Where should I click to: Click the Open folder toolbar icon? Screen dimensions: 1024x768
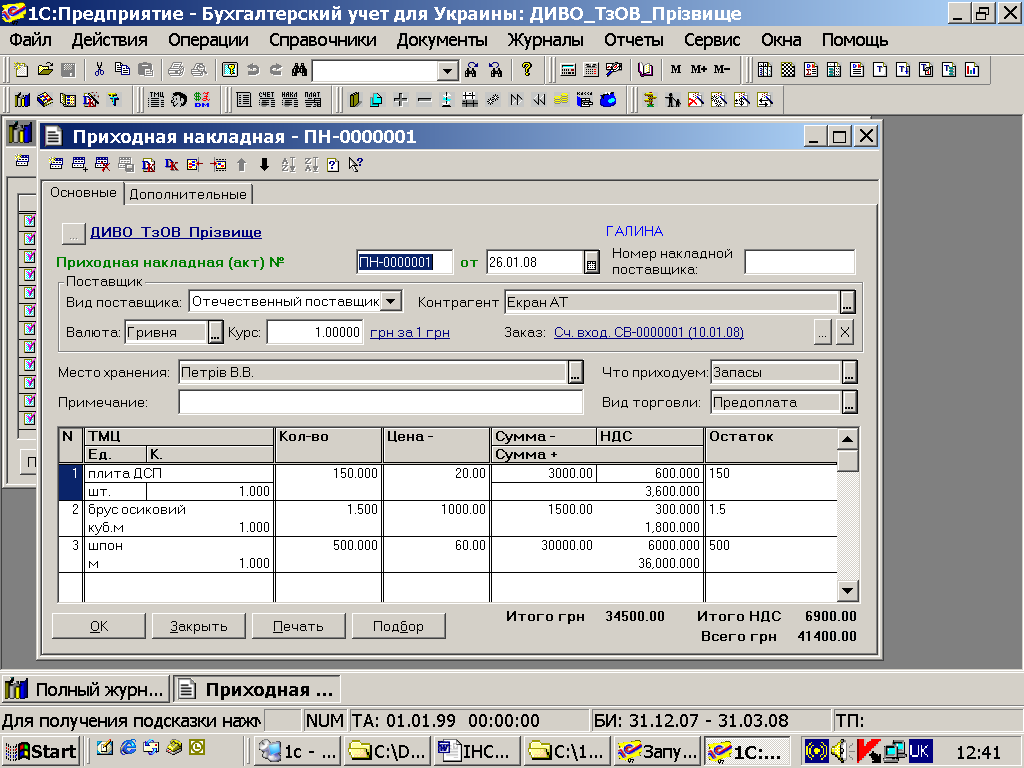(x=45, y=69)
